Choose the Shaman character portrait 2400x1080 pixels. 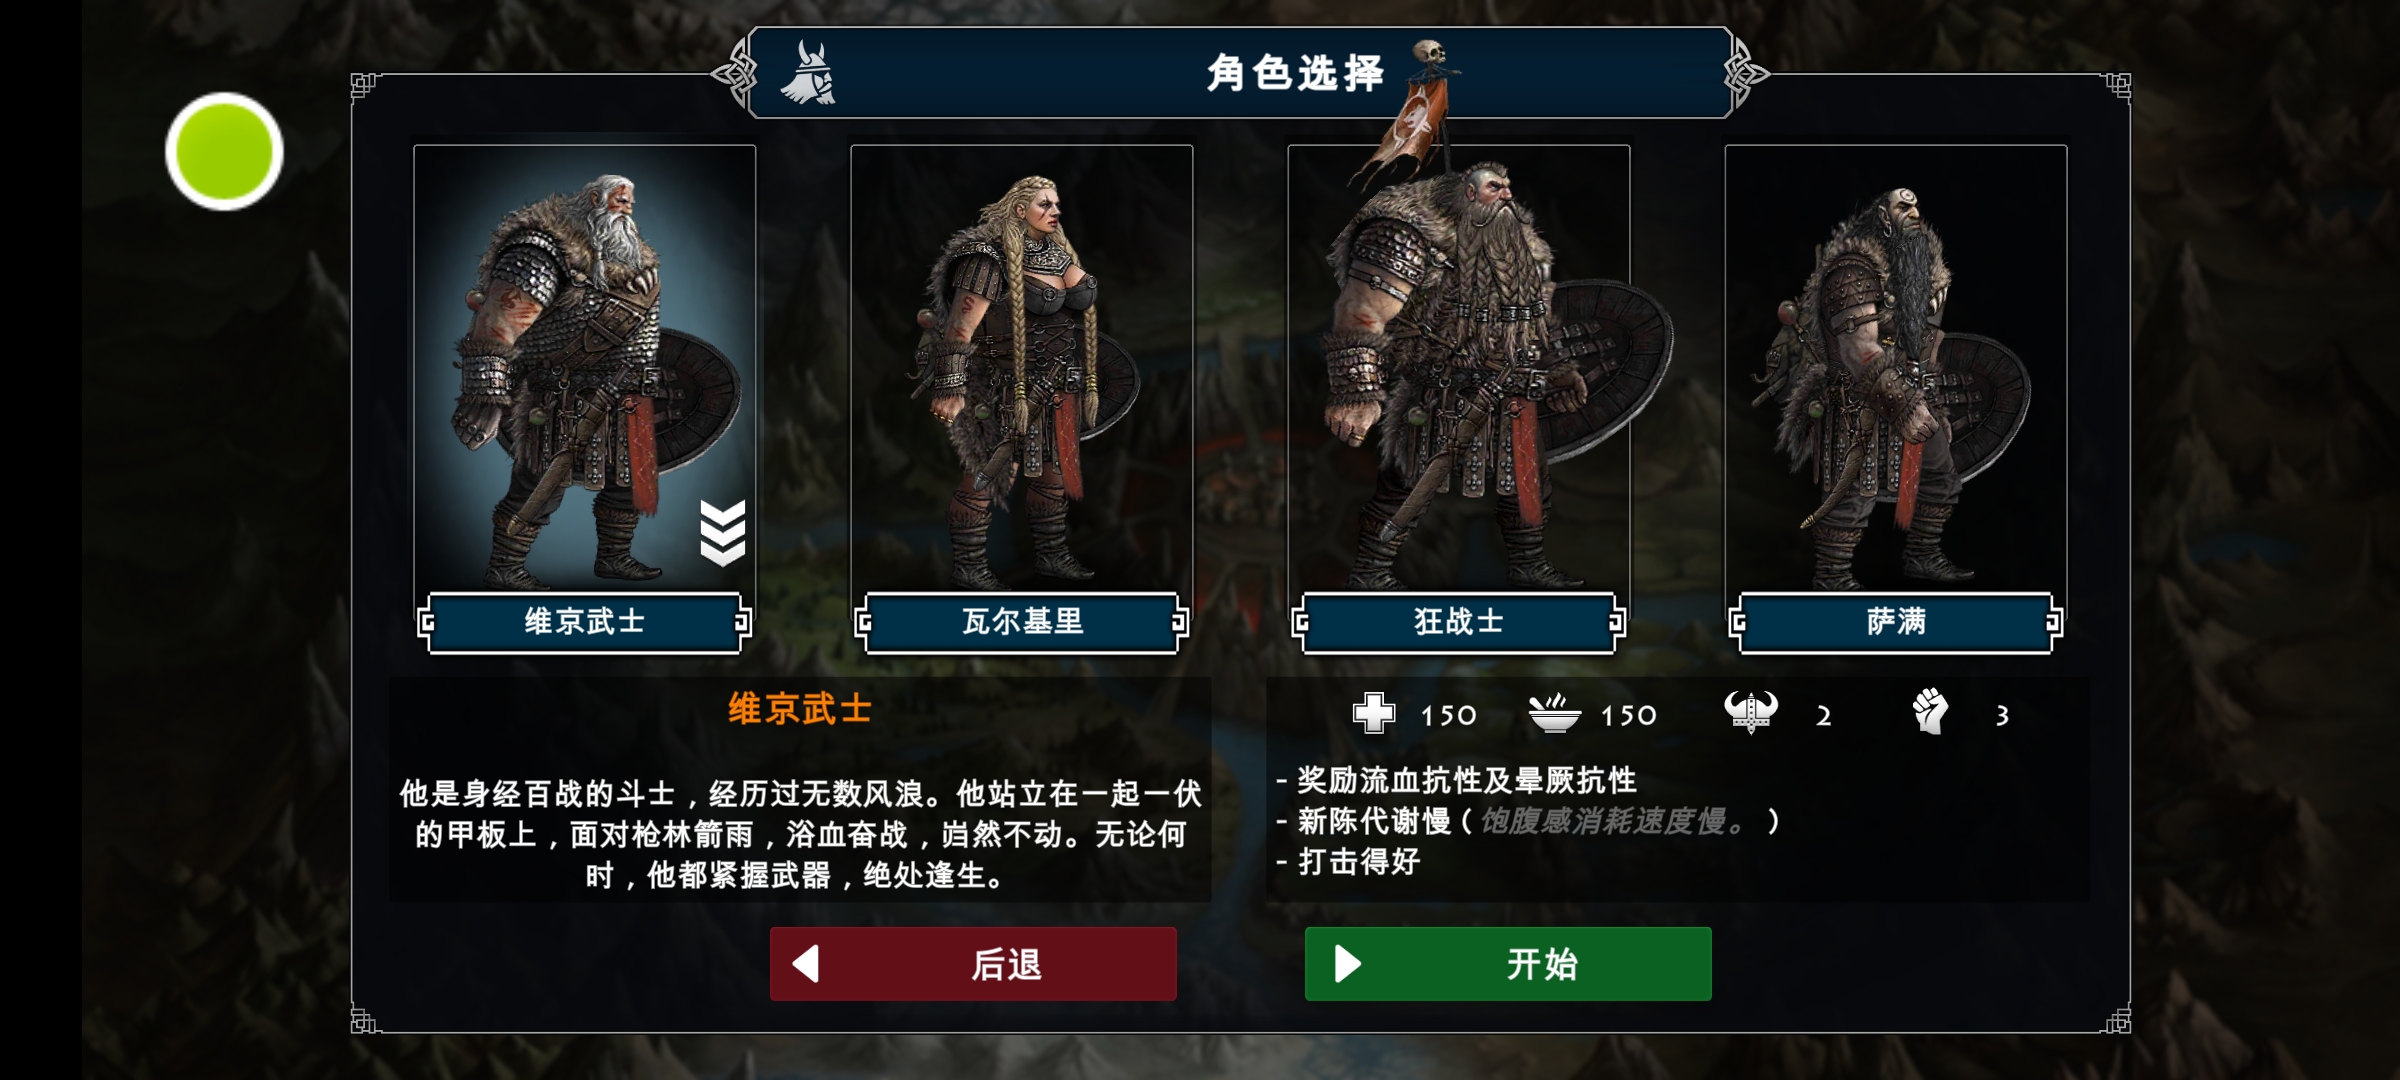click(1895, 368)
